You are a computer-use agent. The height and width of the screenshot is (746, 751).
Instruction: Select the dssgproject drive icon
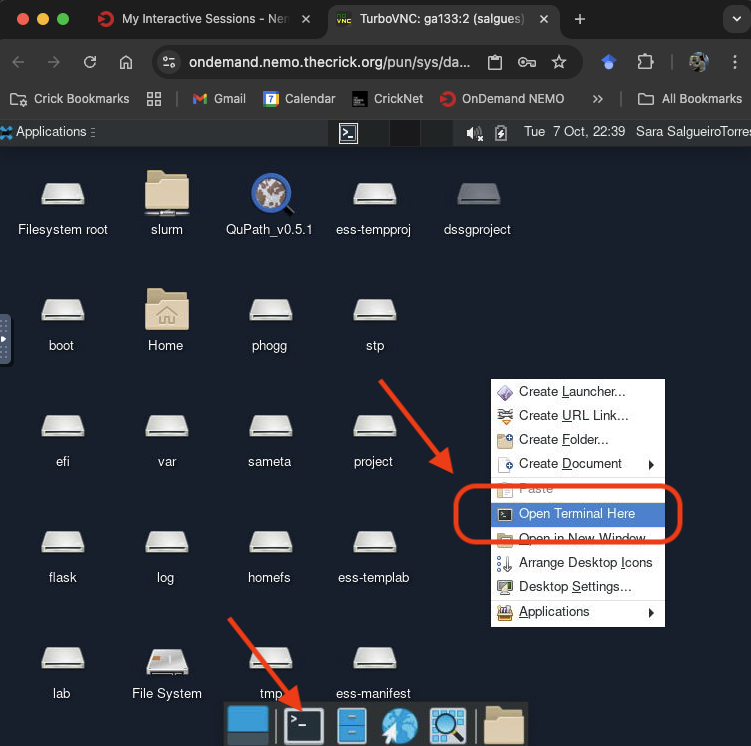pos(477,195)
